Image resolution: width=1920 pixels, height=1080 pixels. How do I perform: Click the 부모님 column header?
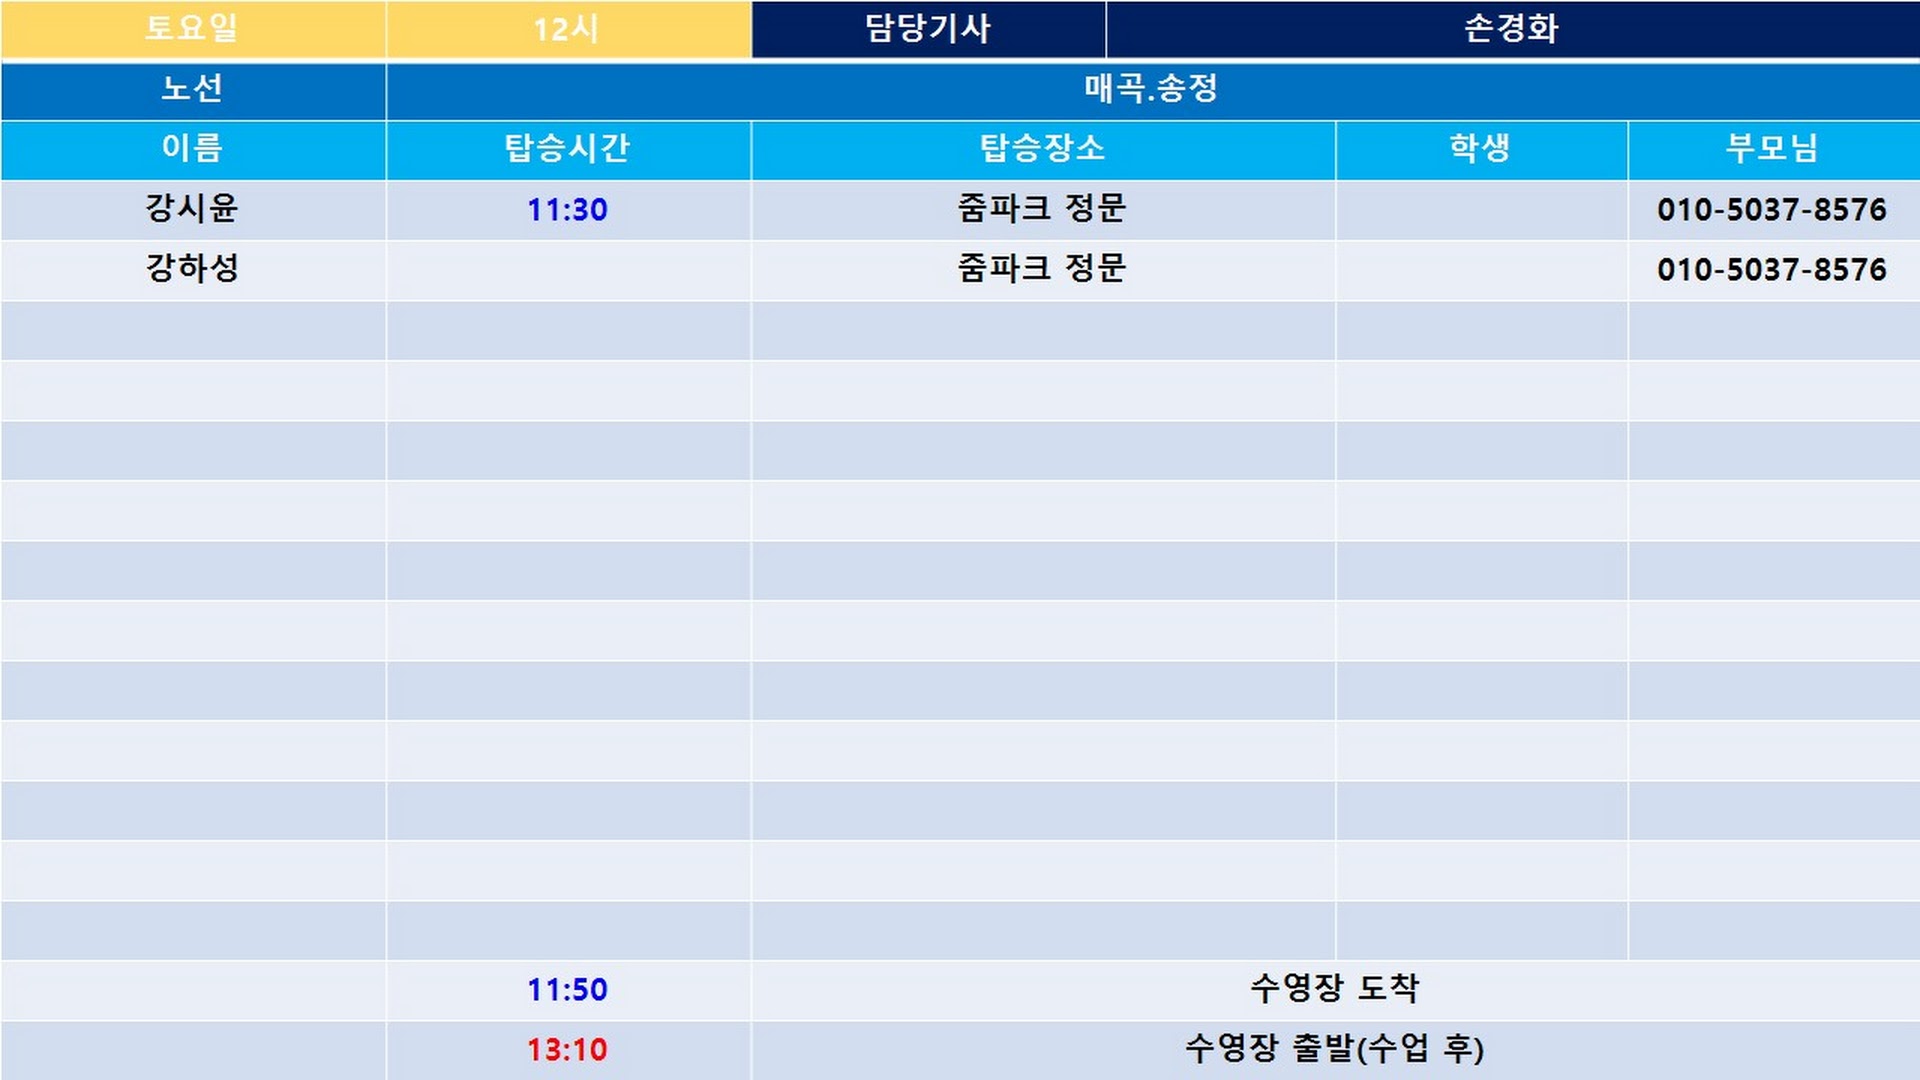(x=1772, y=149)
